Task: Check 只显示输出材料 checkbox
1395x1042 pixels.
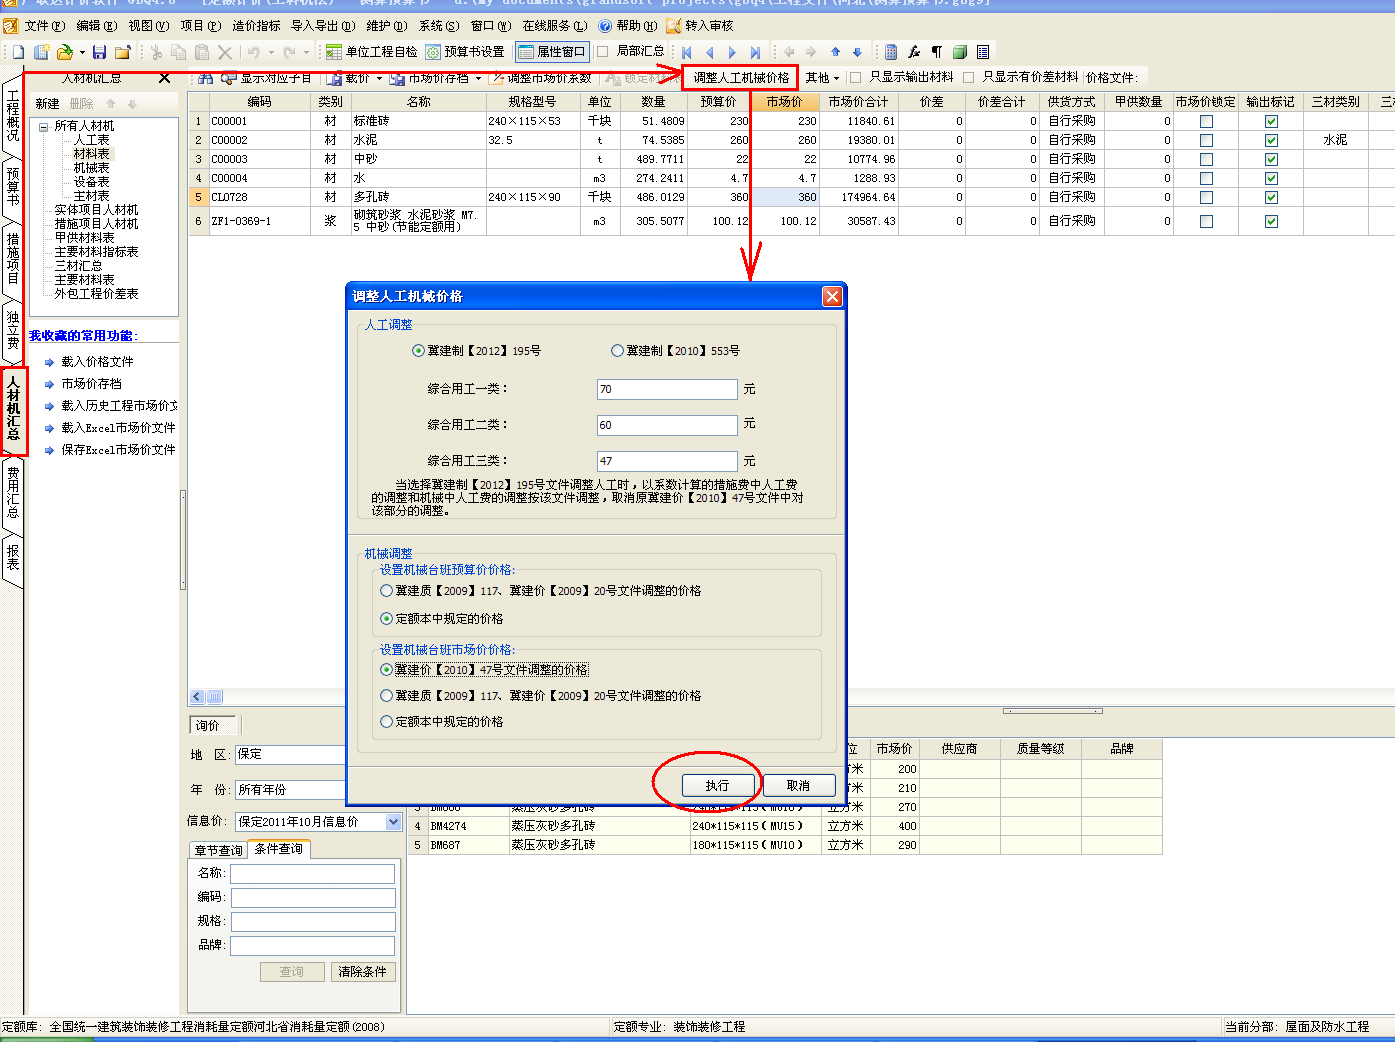Action: tap(855, 78)
